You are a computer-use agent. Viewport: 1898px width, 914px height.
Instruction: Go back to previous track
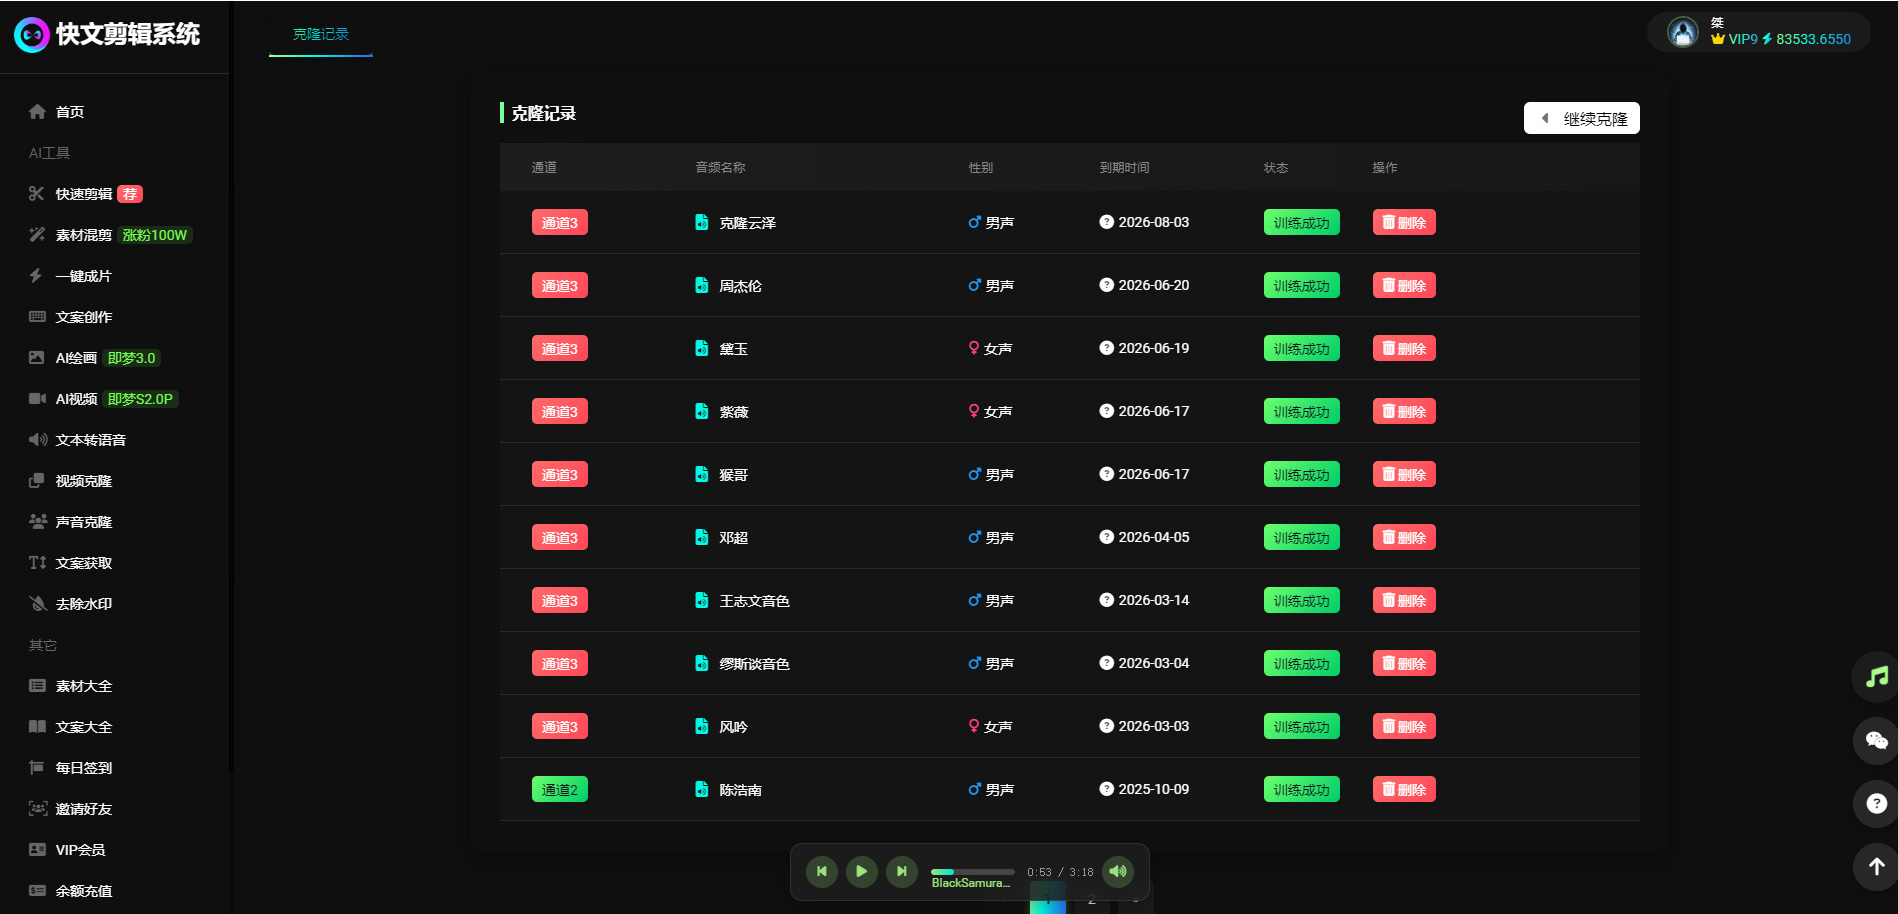click(821, 871)
